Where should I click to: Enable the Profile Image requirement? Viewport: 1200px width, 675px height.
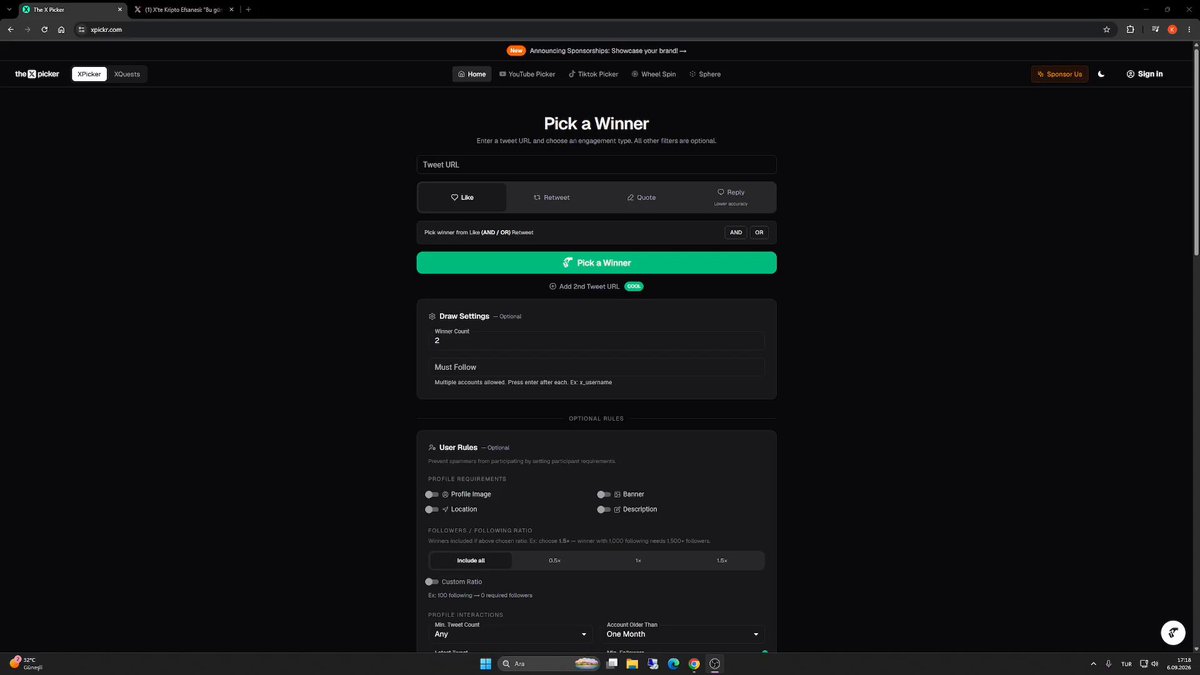click(x=432, y=494)
